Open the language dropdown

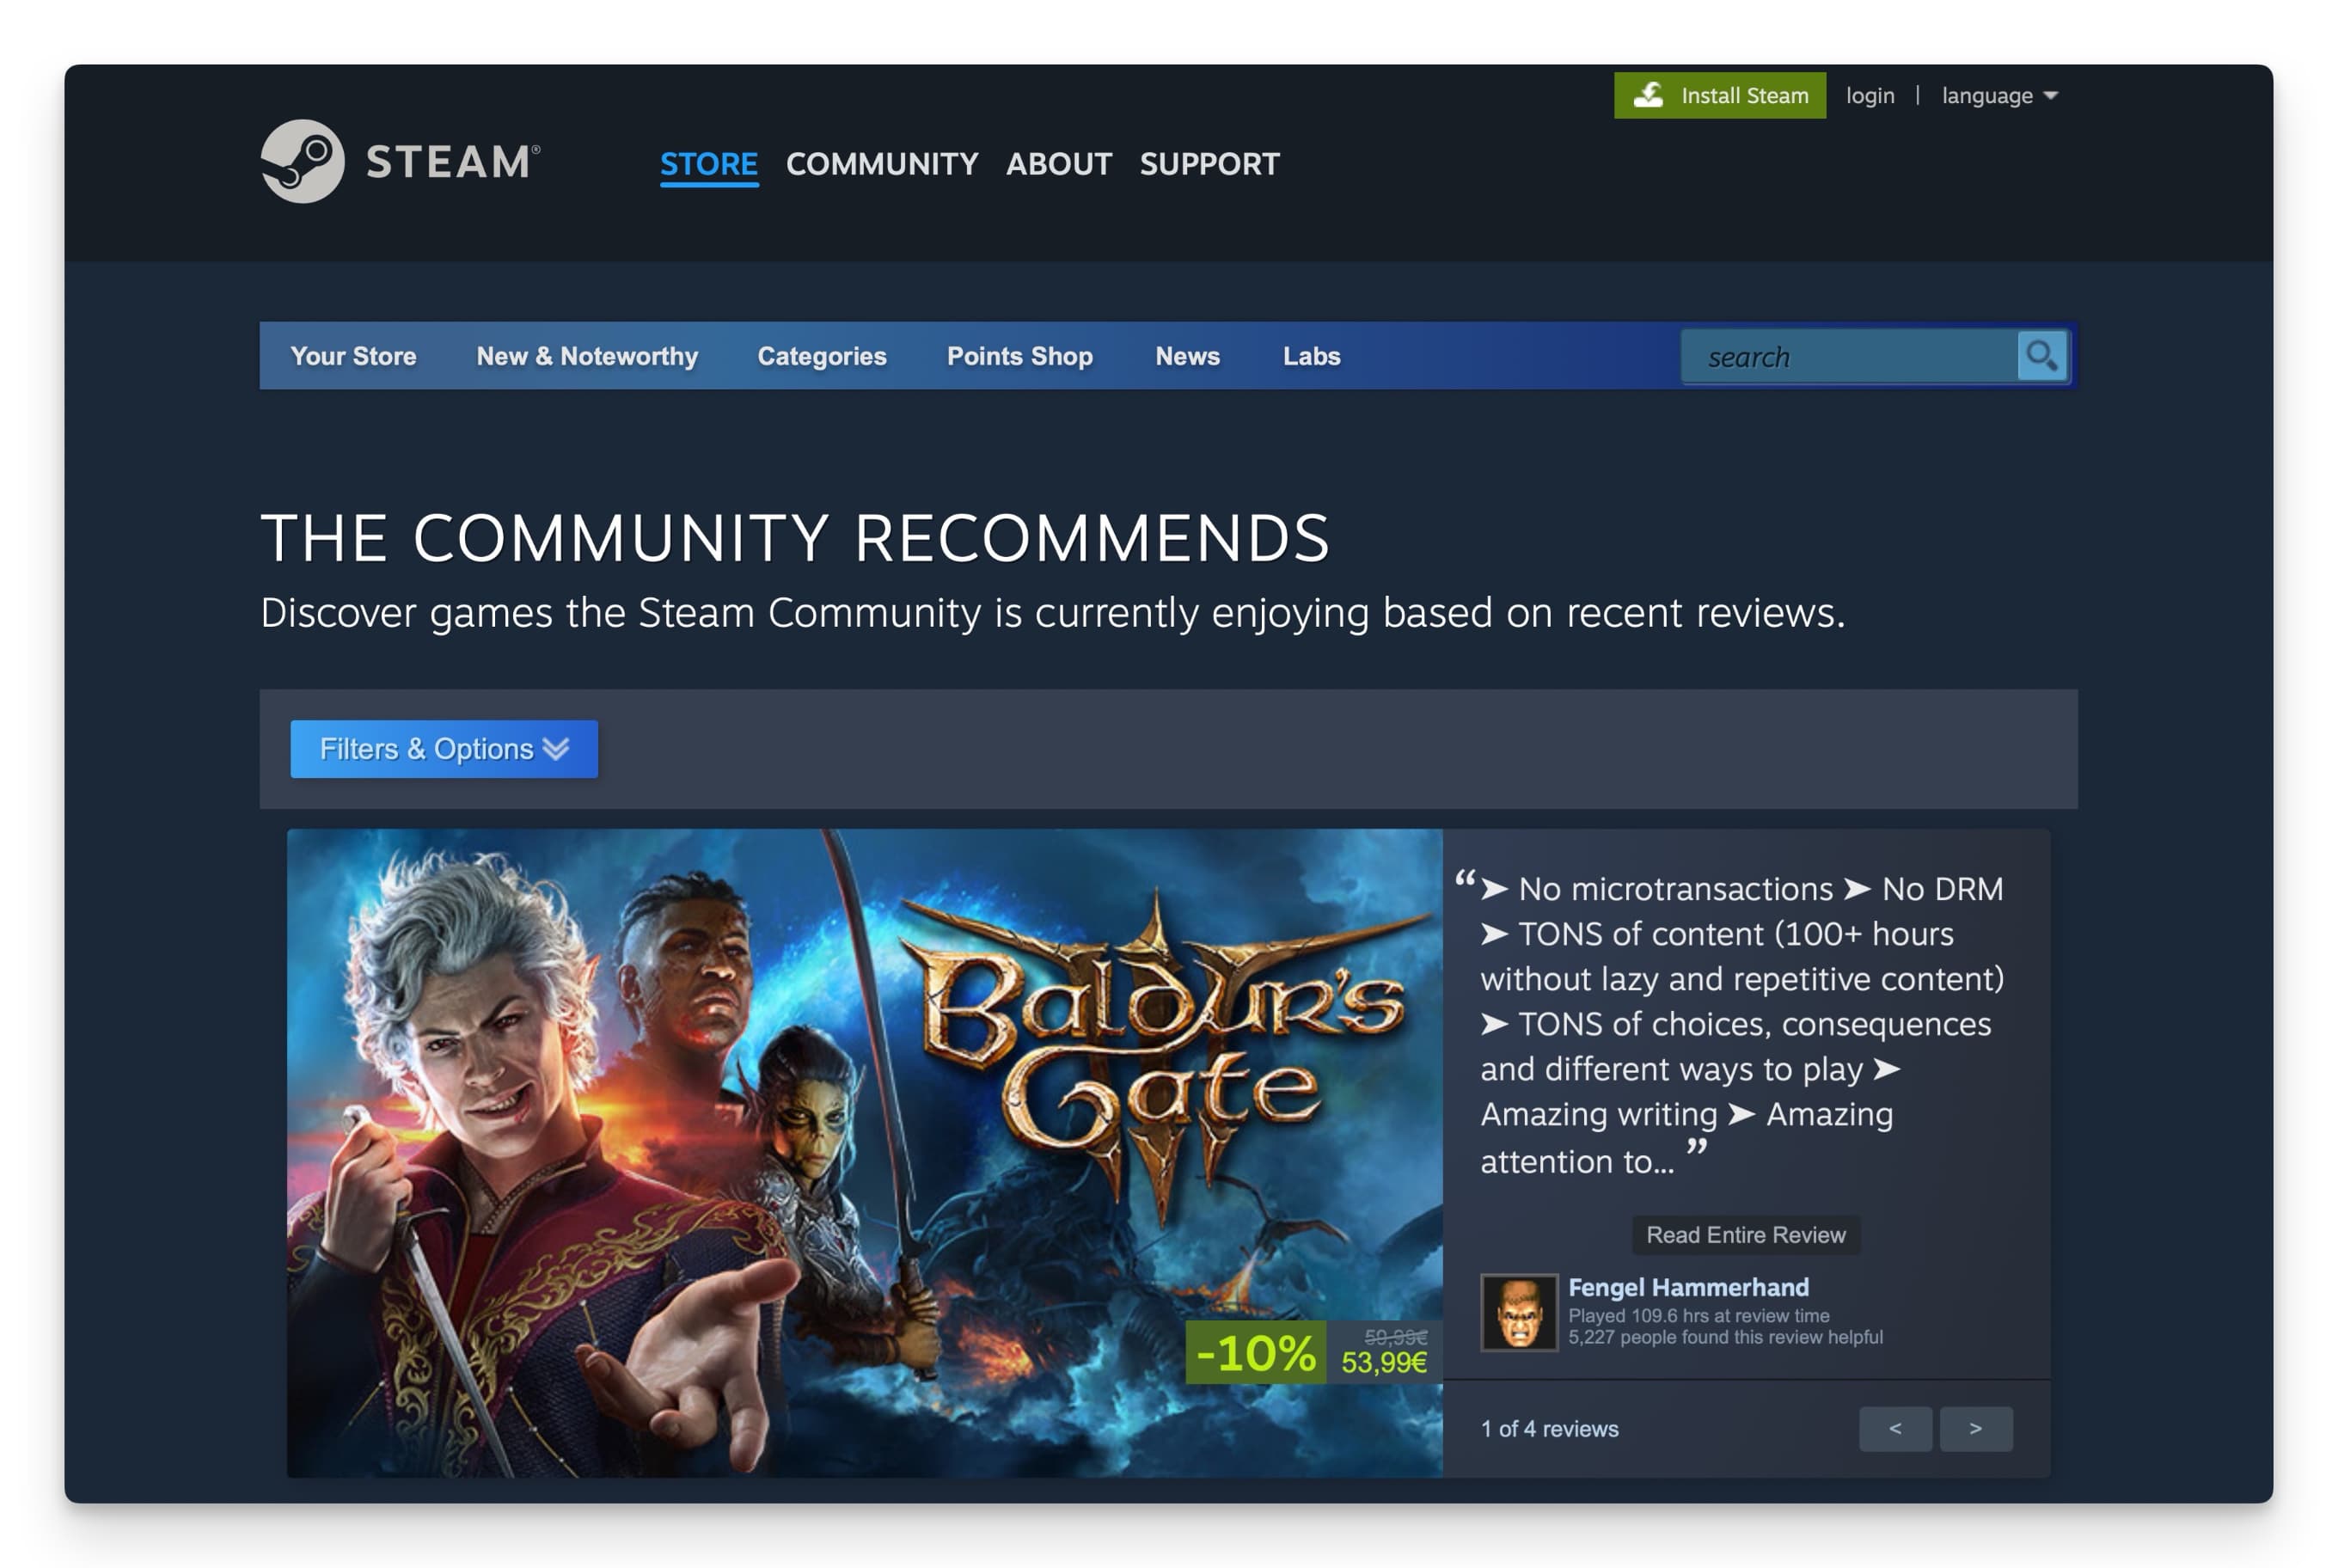(x=1999, y=95)
